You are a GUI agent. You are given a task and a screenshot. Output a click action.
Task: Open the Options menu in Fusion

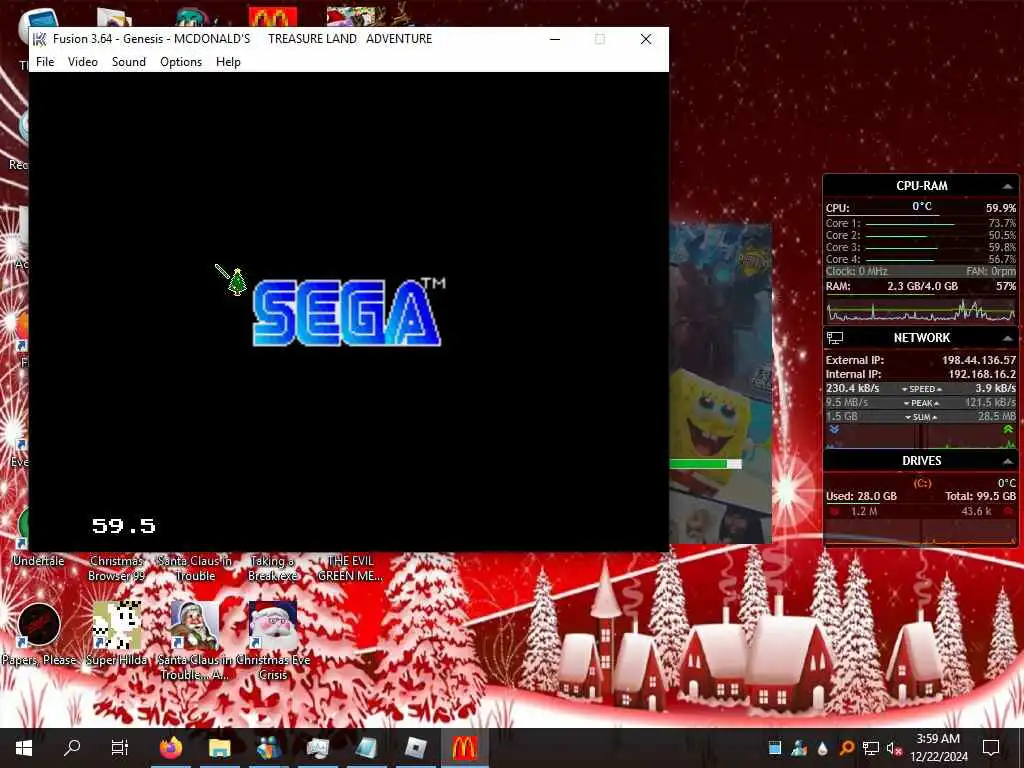(x=181, y=61)
